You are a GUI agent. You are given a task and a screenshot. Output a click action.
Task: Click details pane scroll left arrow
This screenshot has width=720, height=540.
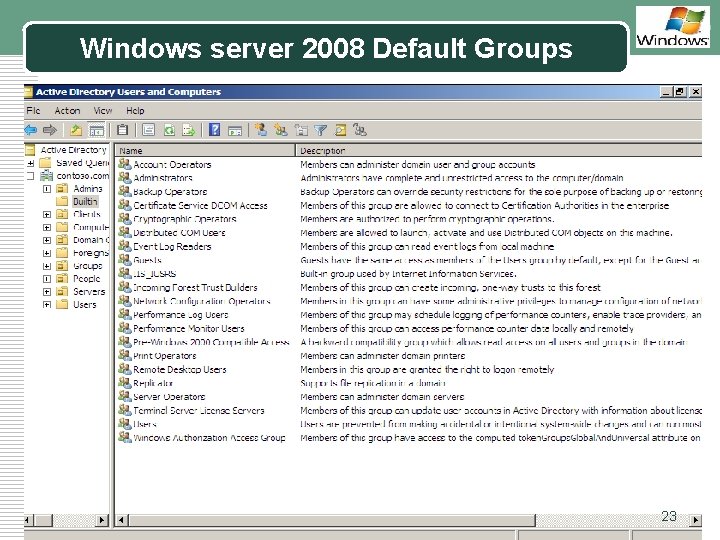(122, 520)
